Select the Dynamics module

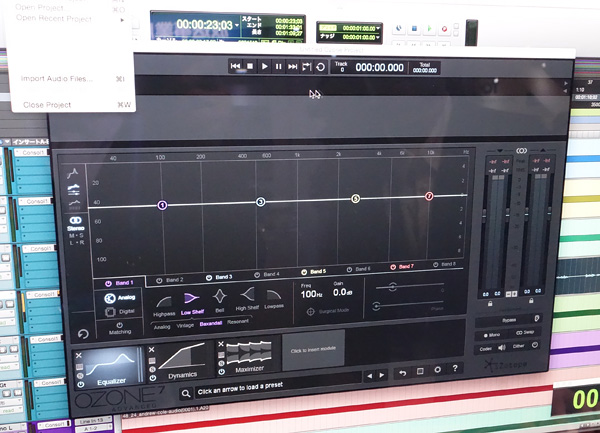tap(181, 361)
